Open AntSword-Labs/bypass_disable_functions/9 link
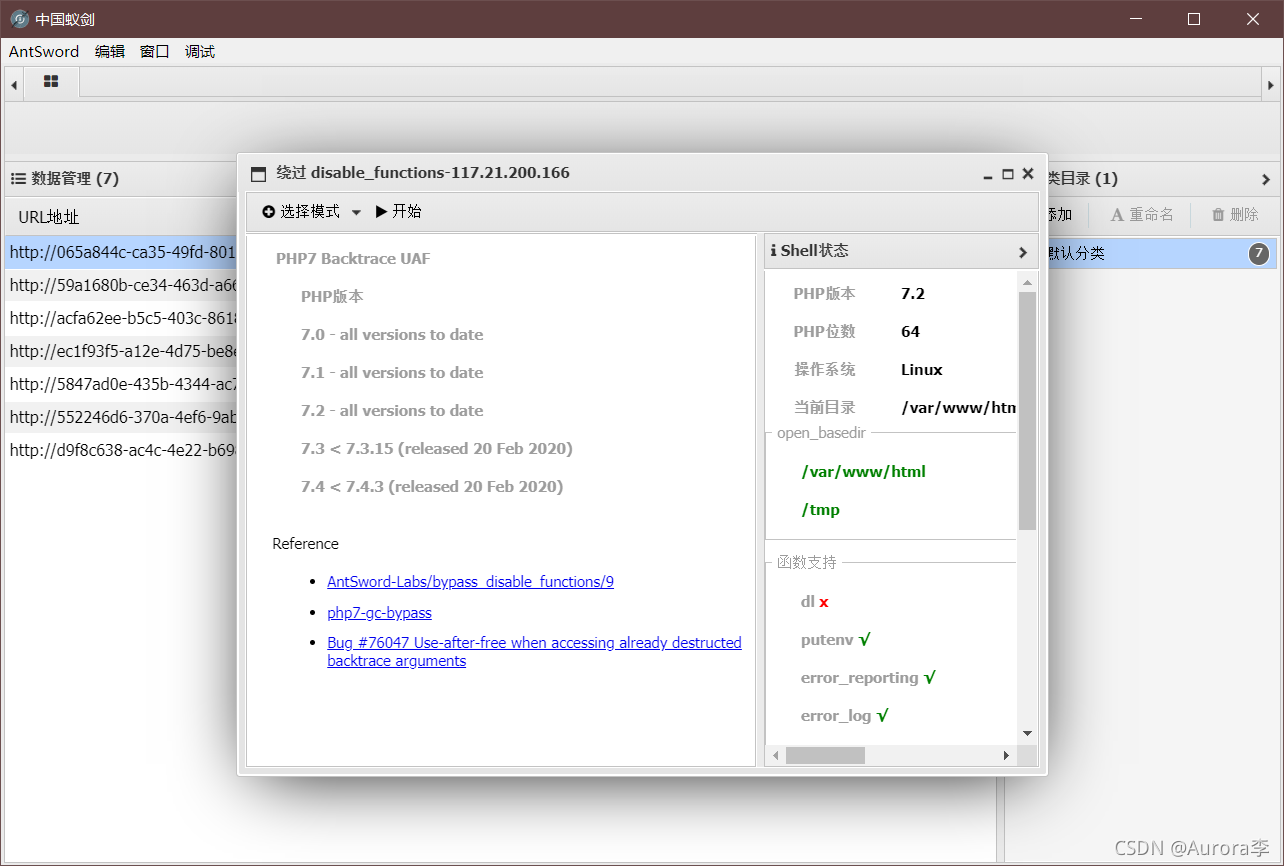1284x866 pixels. click(x=470, y=581)
